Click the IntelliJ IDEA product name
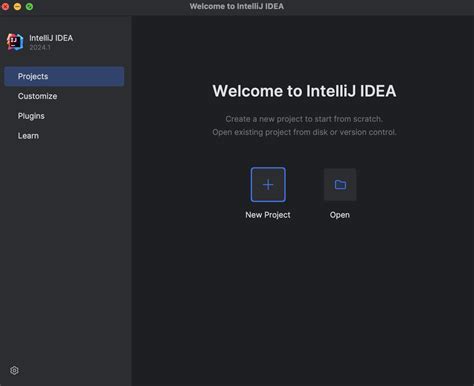The image size is (474, 386). coord(51,38)
